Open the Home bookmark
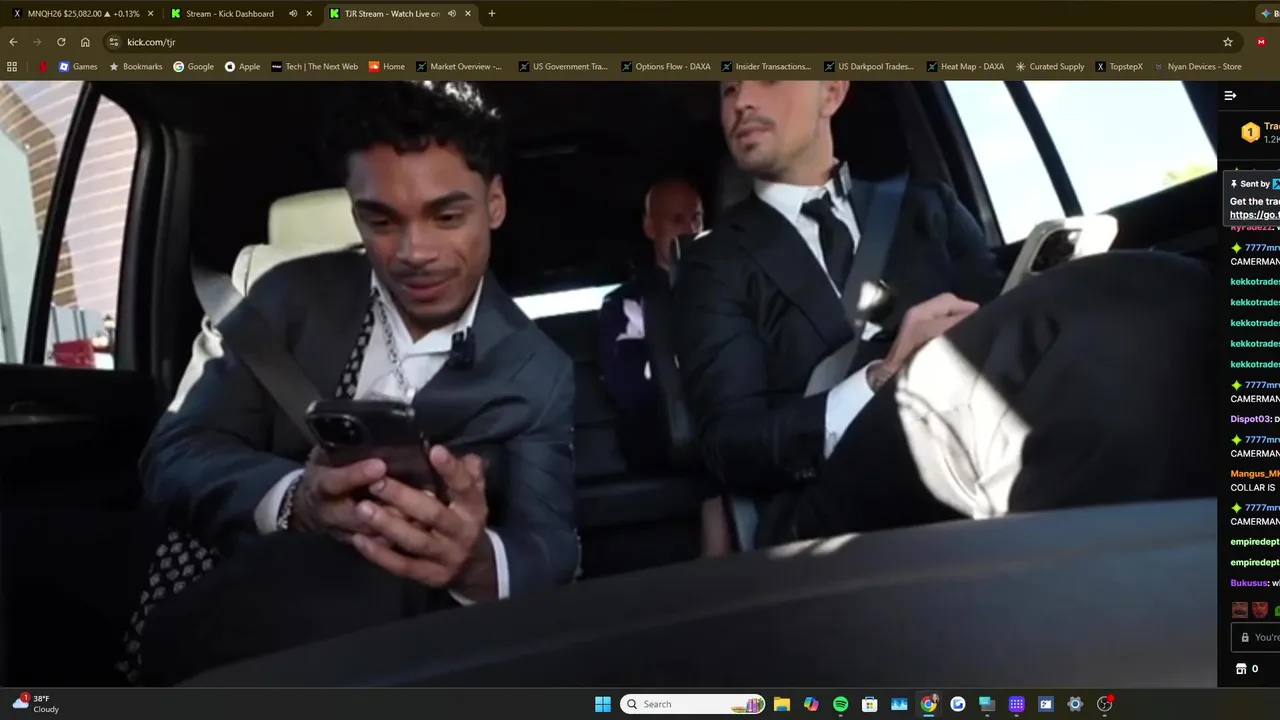 (x=386, y=67)
